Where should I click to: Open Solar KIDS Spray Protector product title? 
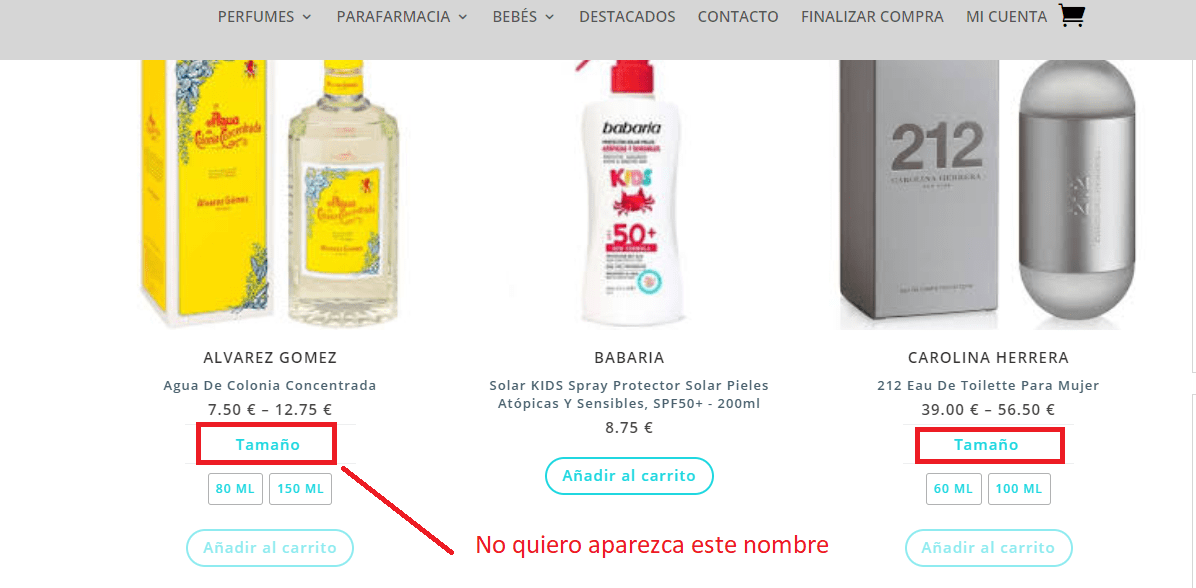pyautogui.click(x=629, y=394)
